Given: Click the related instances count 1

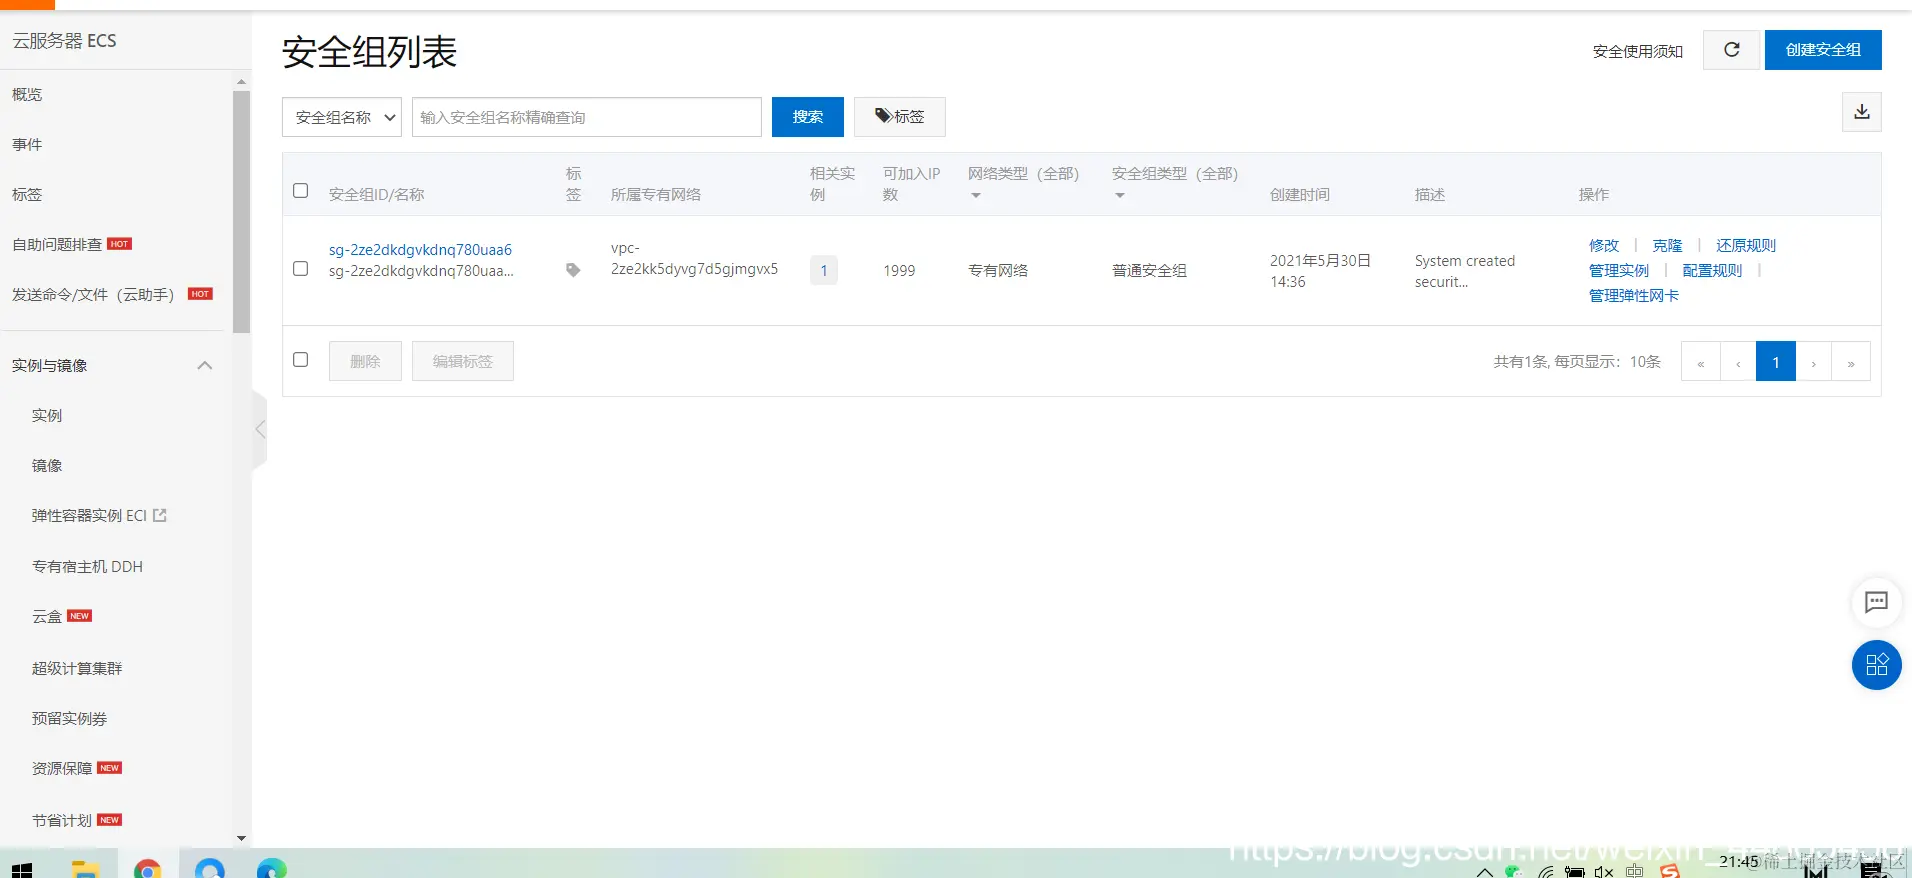Looking at the screenshot, I should coord(824,270).
